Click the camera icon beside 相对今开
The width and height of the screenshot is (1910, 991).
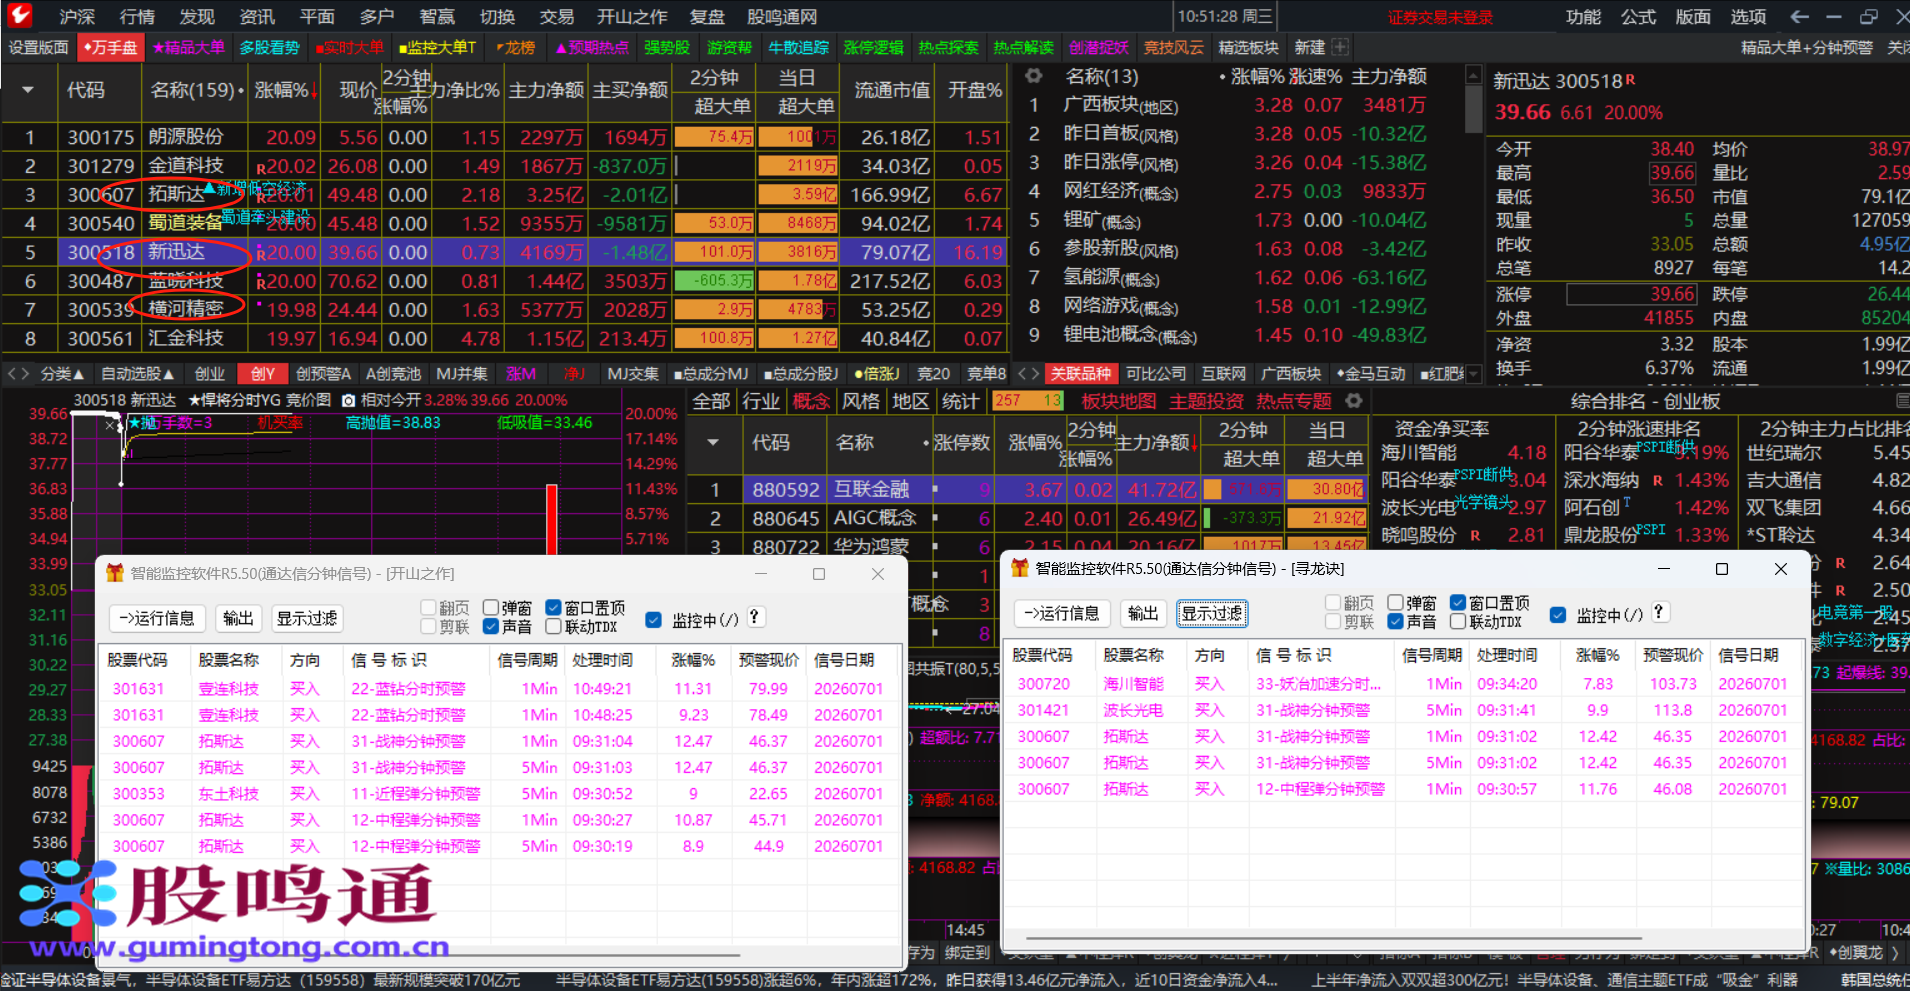click(x=348, y=400)
